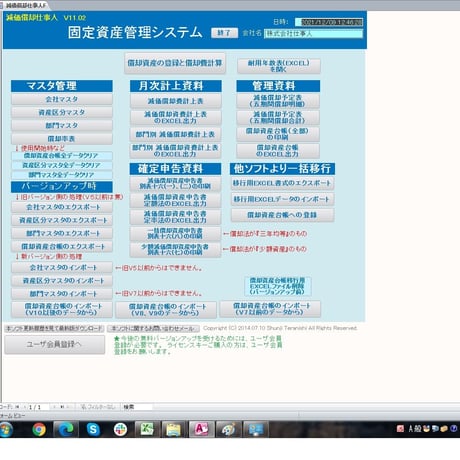This screenshot has width=460, height=460.
Task: Open 減価償却予定表(五期間償却合計)
Action: (278, 117)
